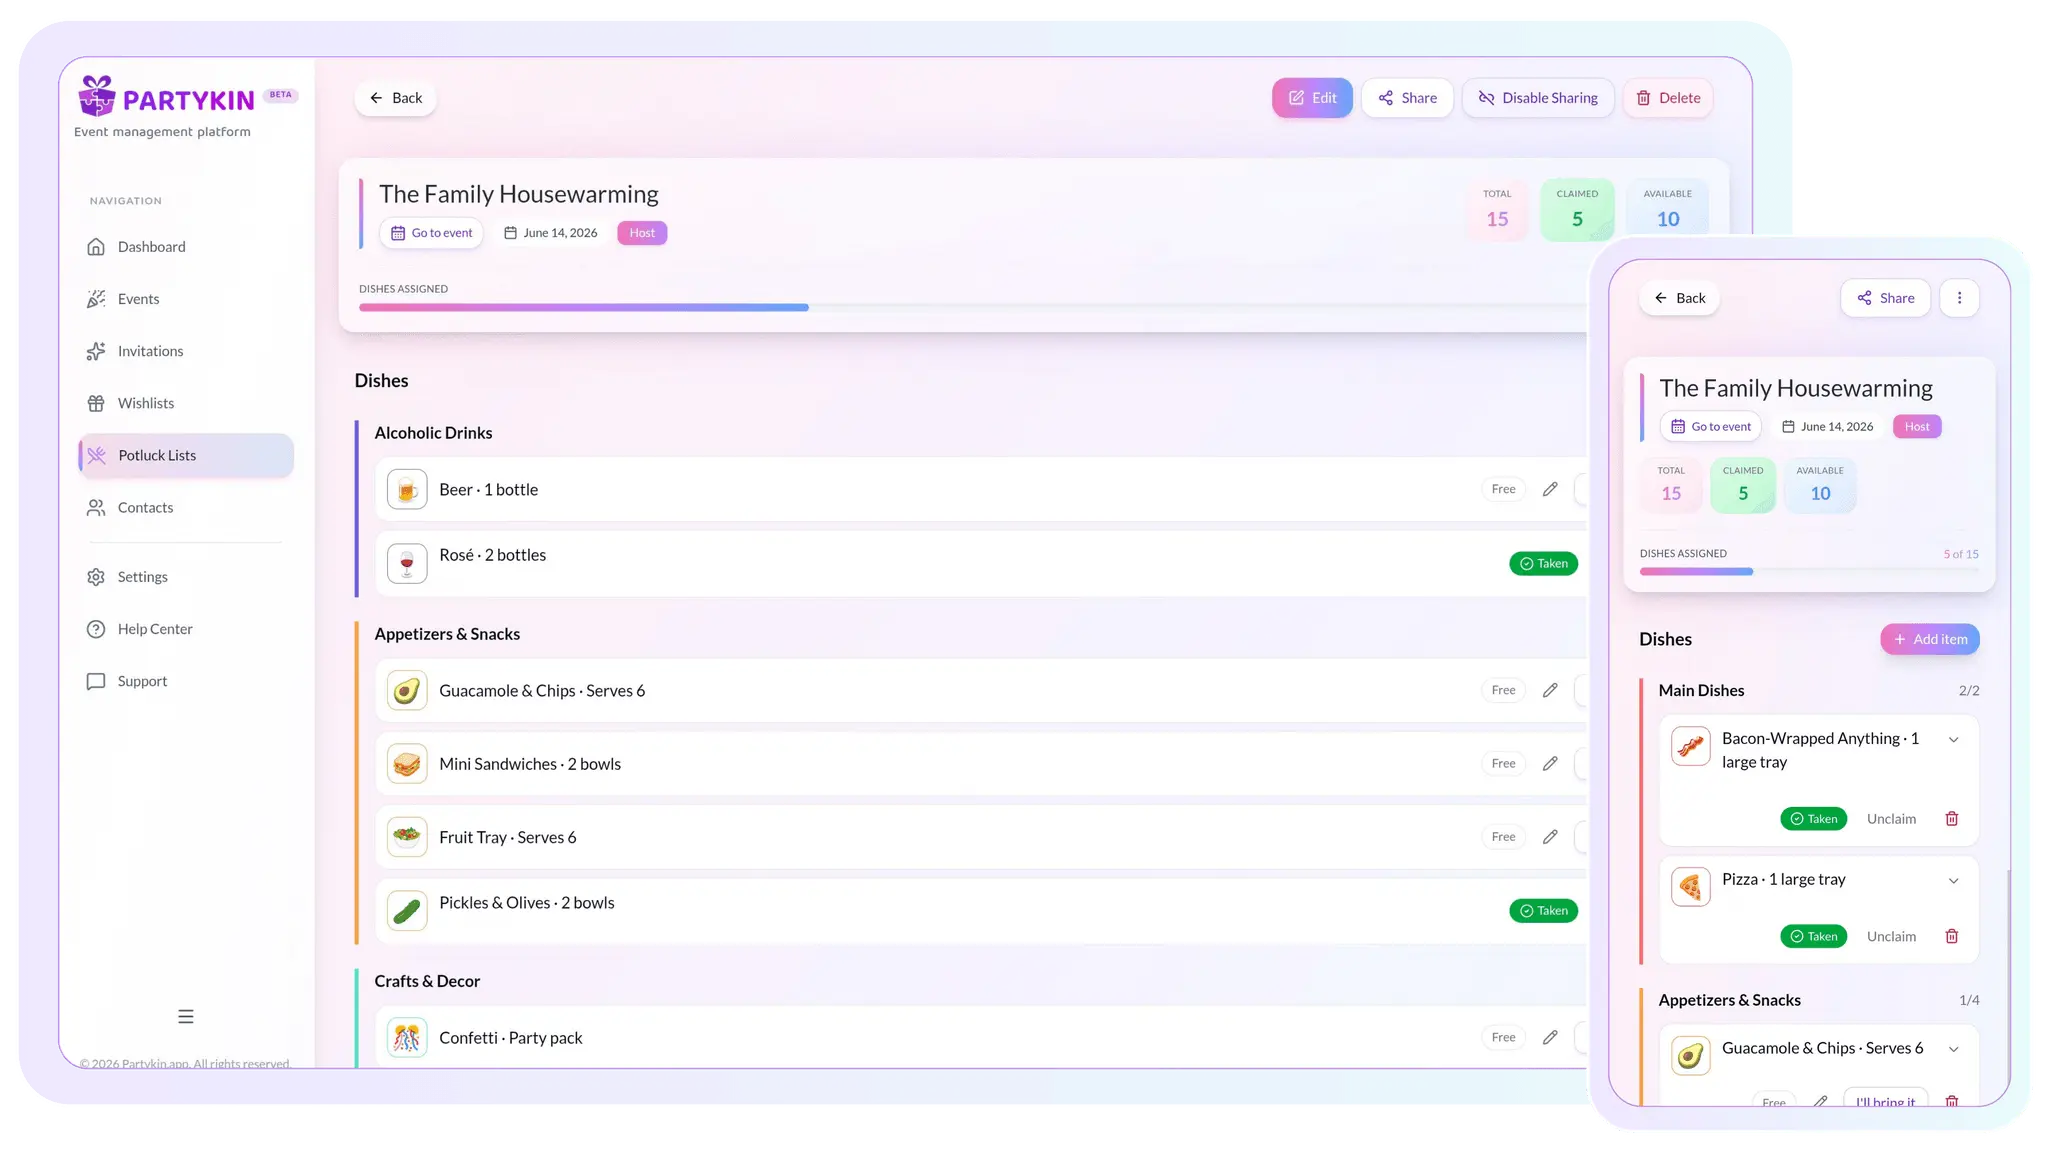
Task: Unclaim the Pizza dish
Action: point(1891,937)
